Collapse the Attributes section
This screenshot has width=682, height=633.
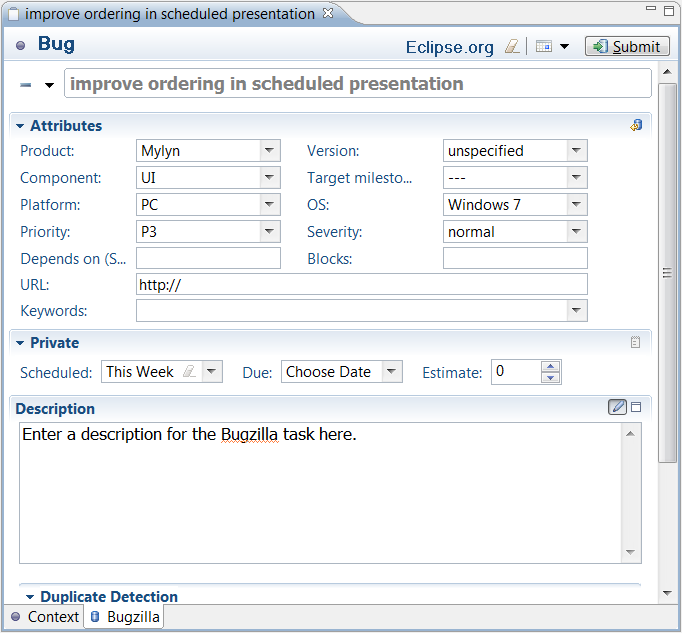[x=20, y=126]
